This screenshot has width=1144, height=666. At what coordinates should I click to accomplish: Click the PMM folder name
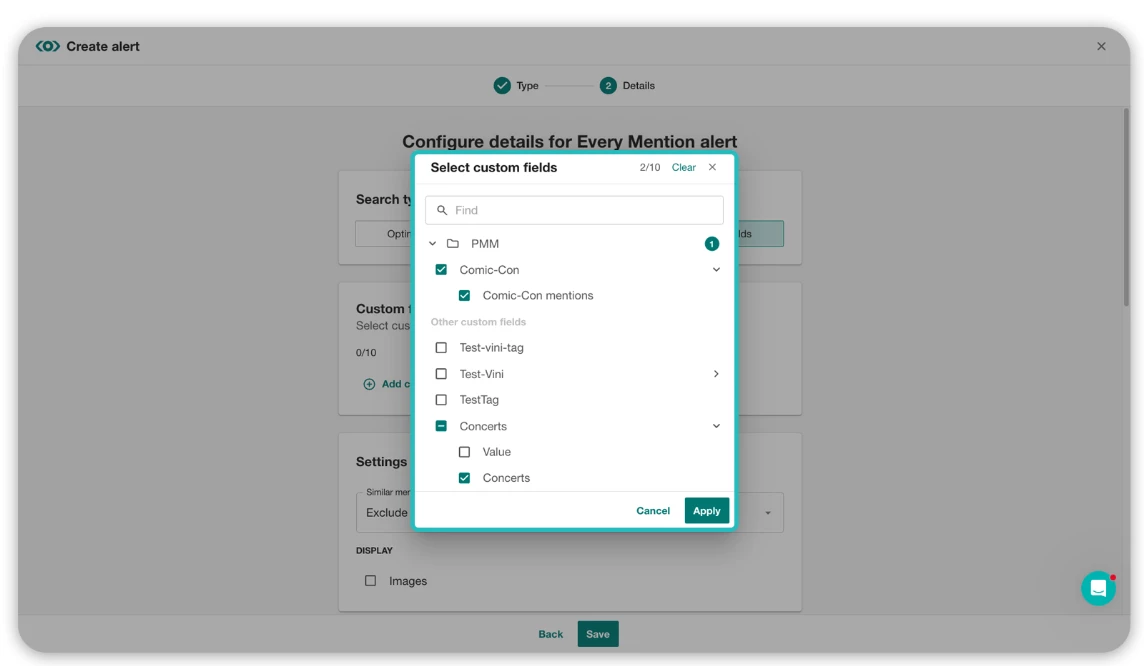[x=485, y=244]
